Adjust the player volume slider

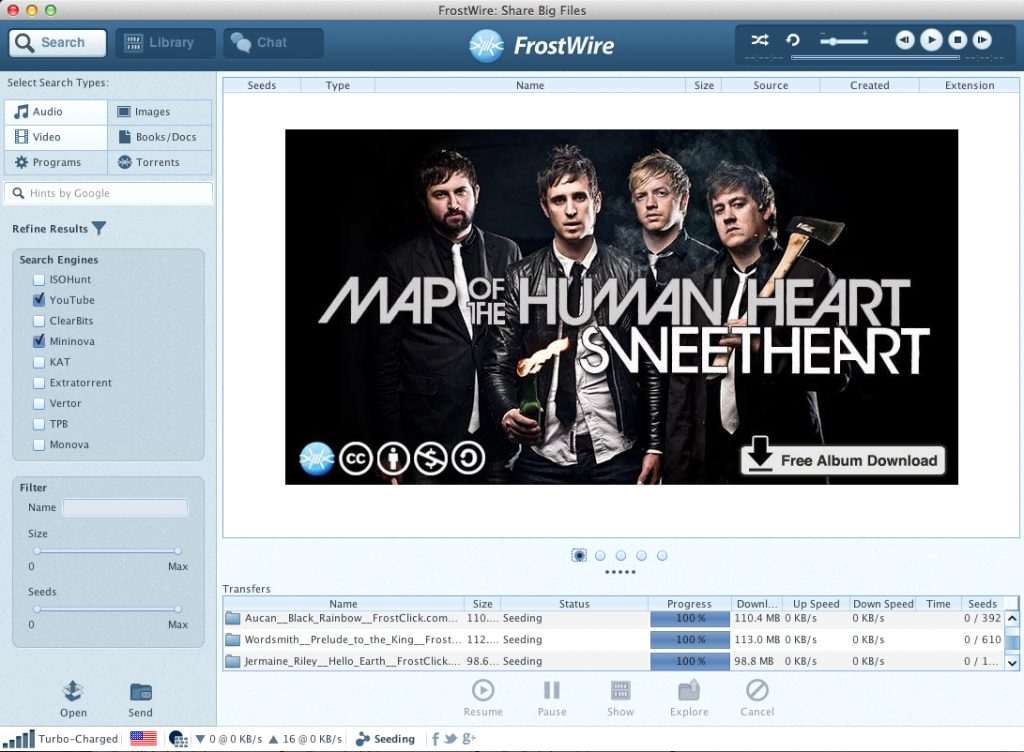pos(844,40)
